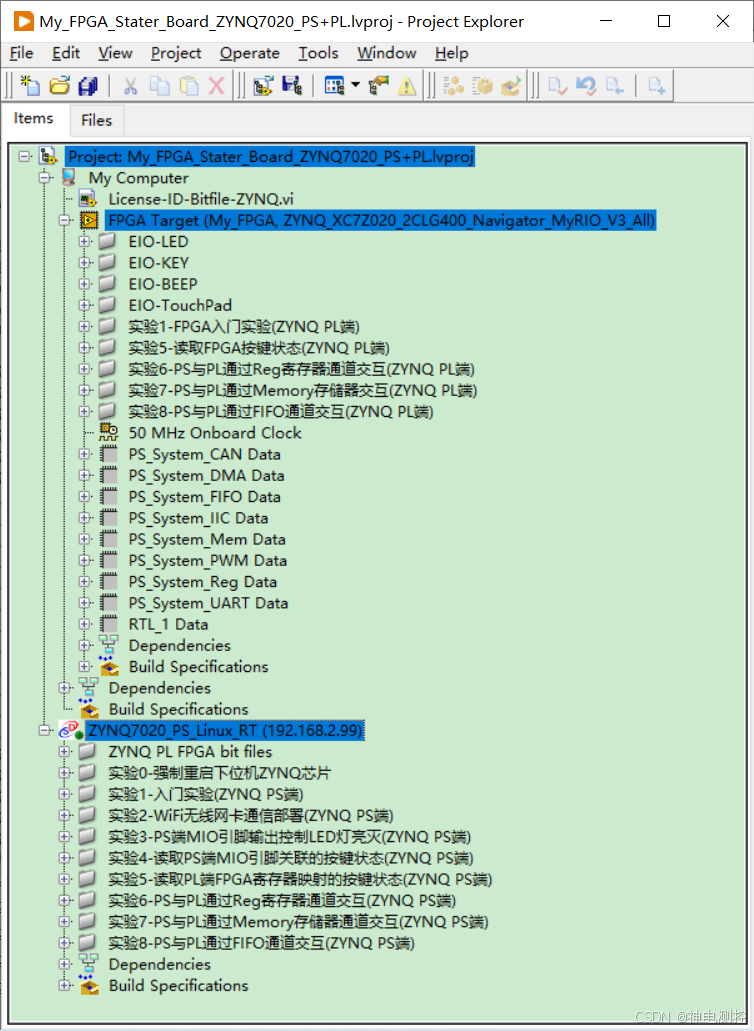
Task: Select FPGA Target Build Specifications item
Action: click(x=199, y=667)
